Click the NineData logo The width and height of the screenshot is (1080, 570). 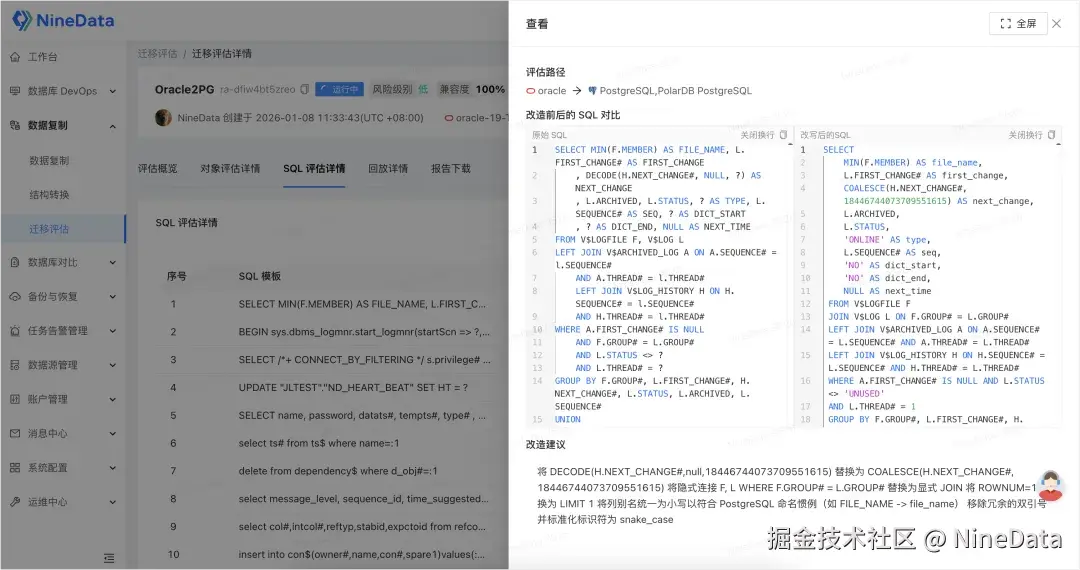[63, 21]
